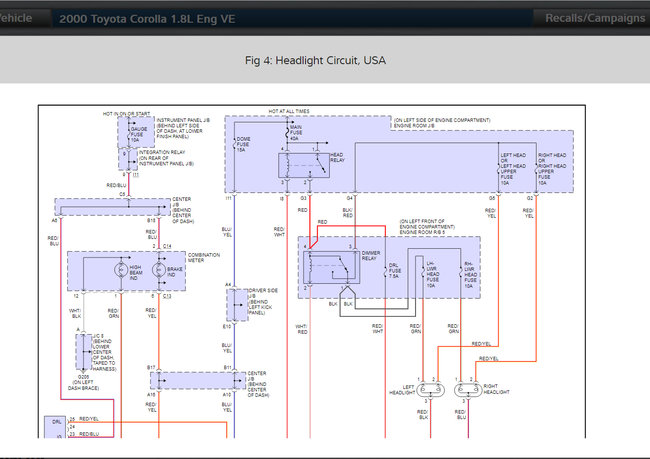This screenshot has width=650, height=459.
Task: Click the BRAKE IND label
Action: pyautogui.click(x=175, y=272)
